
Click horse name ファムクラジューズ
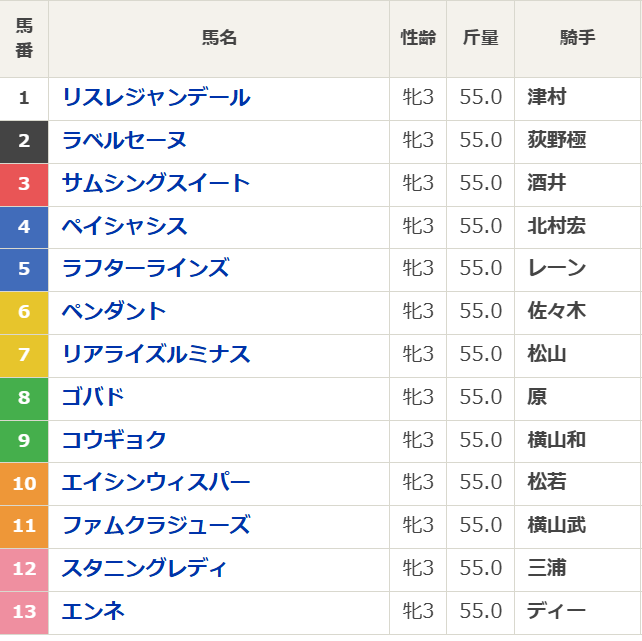point(156,525)
